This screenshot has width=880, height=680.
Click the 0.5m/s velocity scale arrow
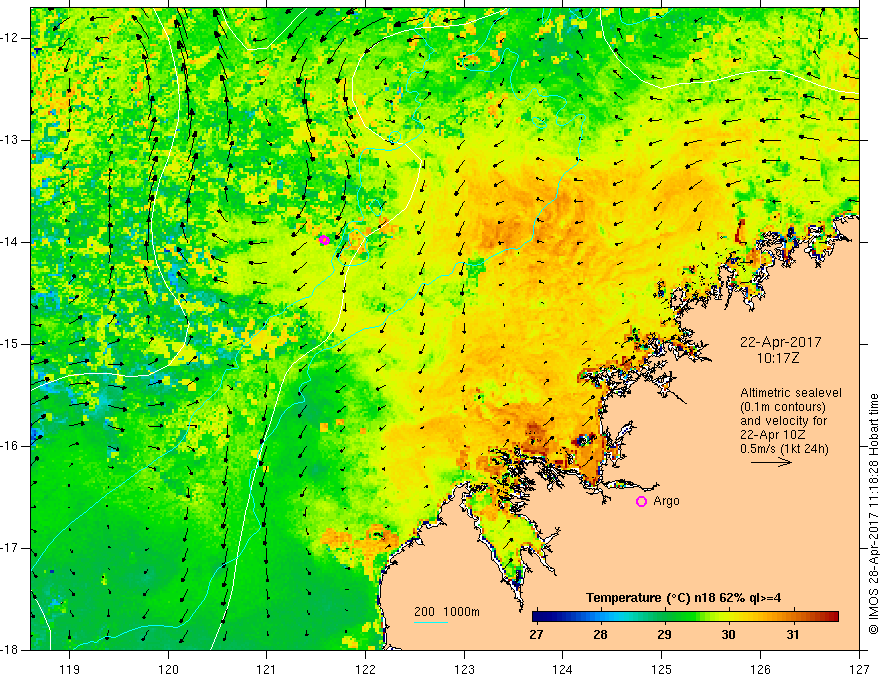tap(771, 462)
